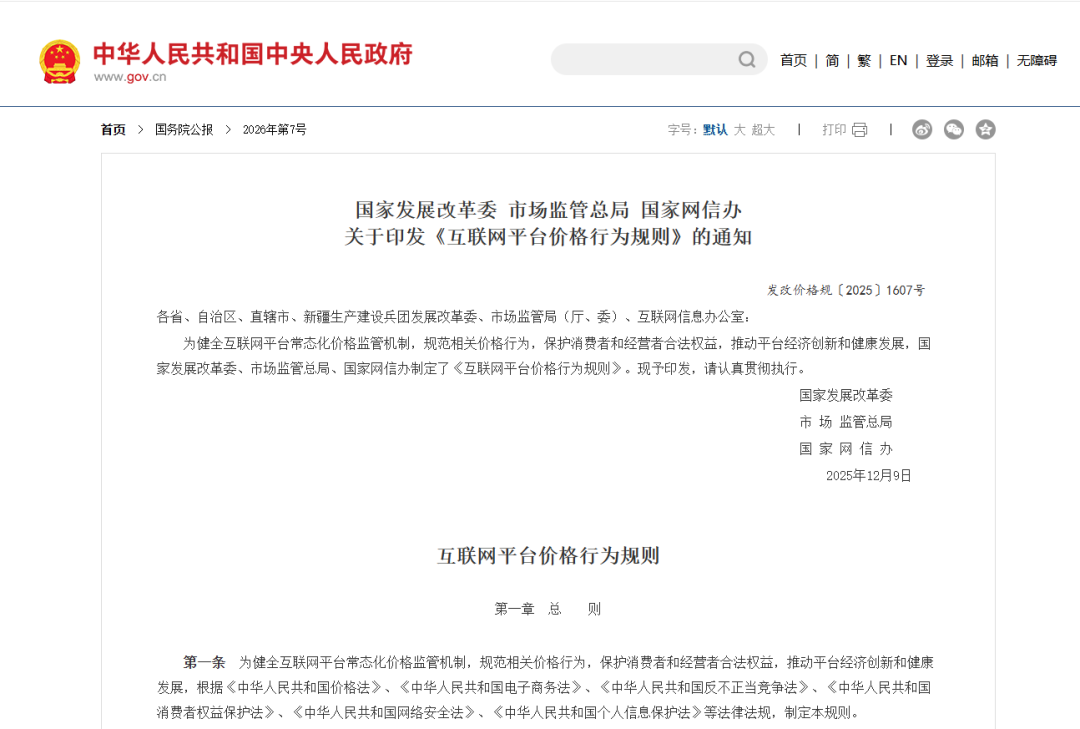The image size is (1080, 729).
Task: Set font size to 大
Action: 740,130
